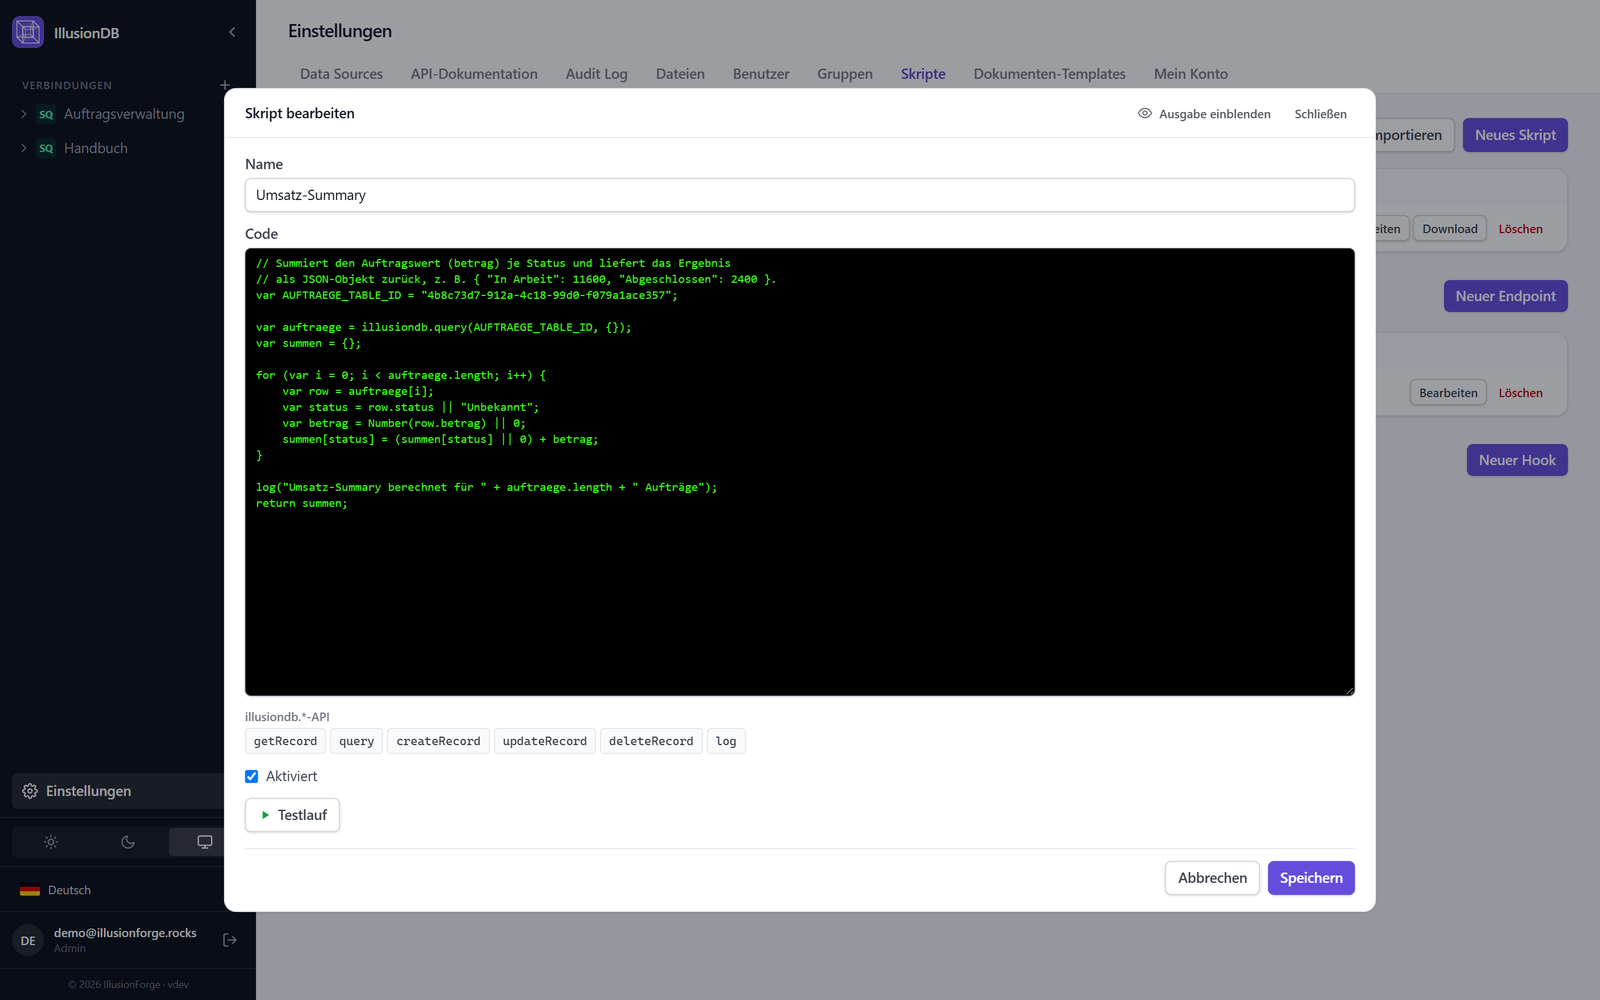The width and height of the screenshot is (1600, 1000).
Task: Click the DE user avatar
Action: (28, 940)
